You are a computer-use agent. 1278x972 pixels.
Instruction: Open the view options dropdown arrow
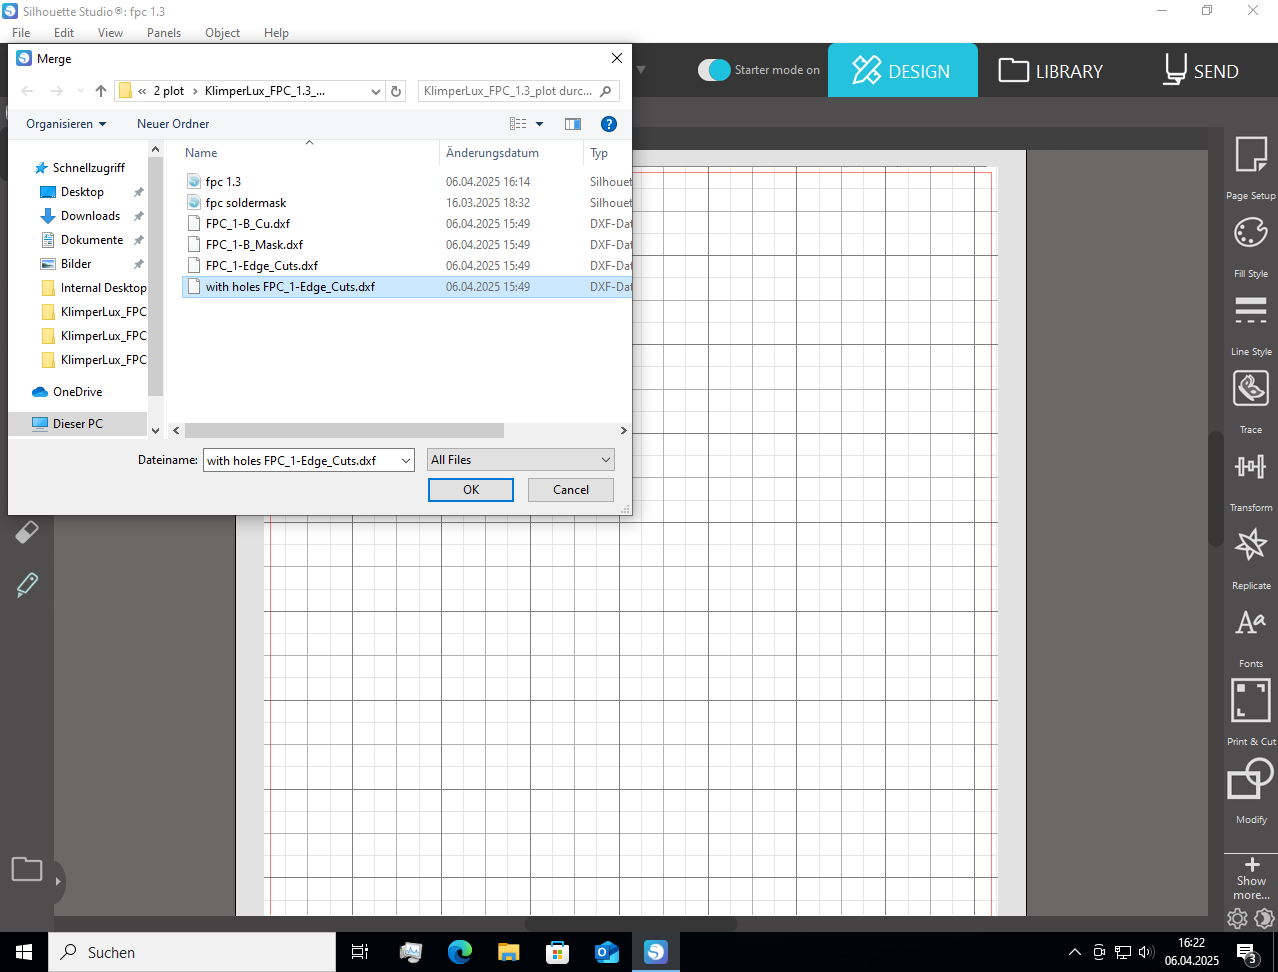click(539, 124)
